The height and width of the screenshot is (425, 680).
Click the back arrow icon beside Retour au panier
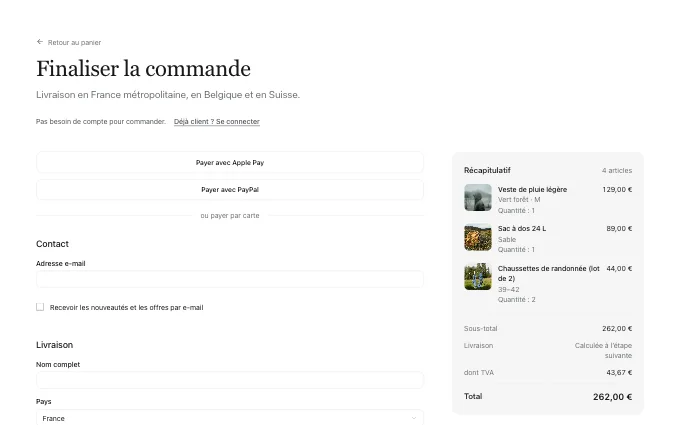(40, 42)
